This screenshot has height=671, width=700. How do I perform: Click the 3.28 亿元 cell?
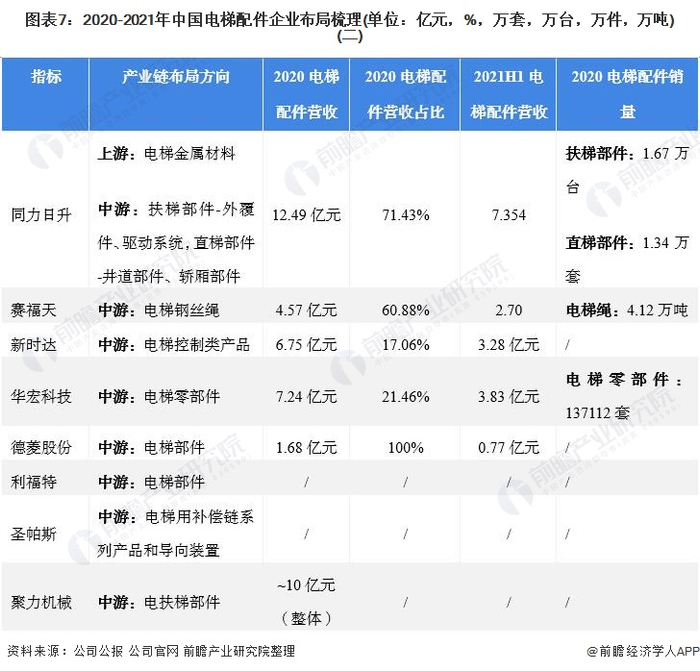click(508, 345)
